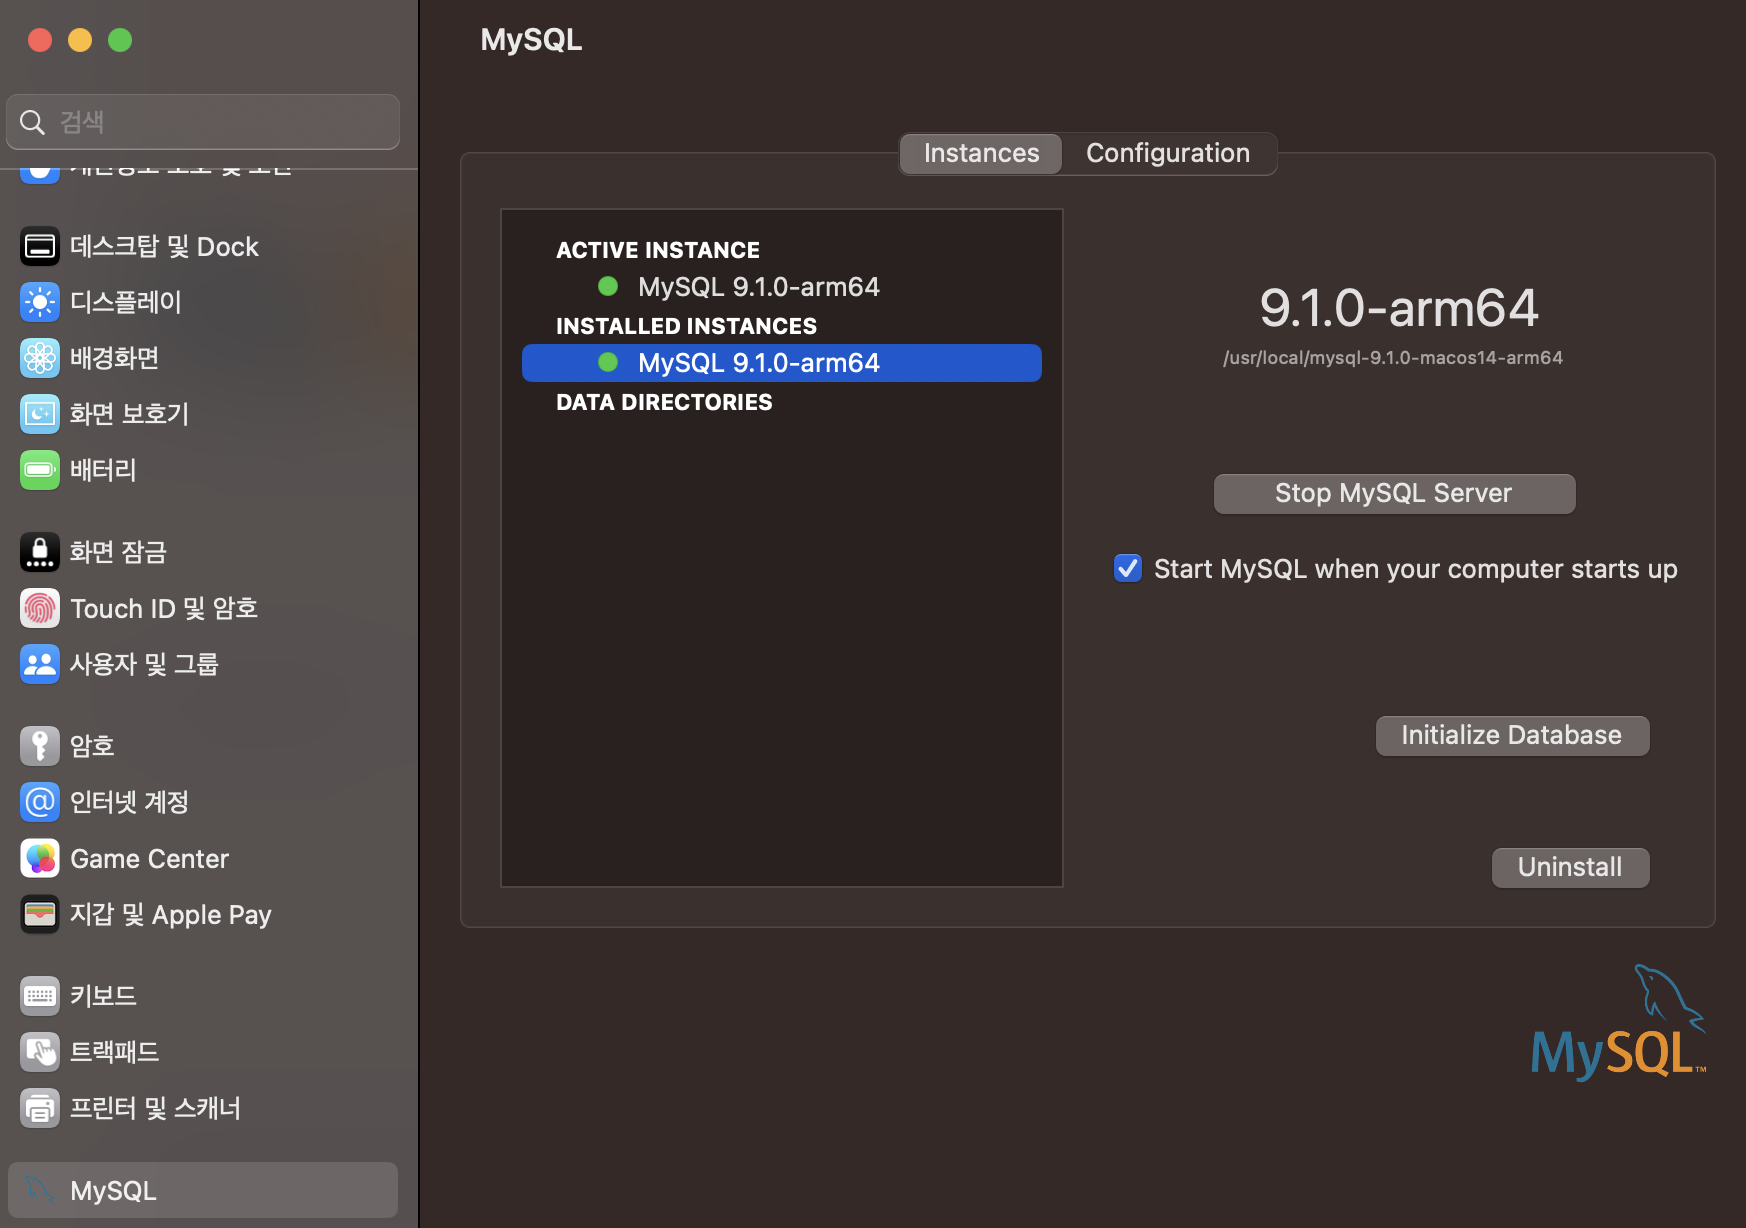This screenshot has width=1746, height=1228.
Task: Click installed instance green status dot
Action: 608,362
